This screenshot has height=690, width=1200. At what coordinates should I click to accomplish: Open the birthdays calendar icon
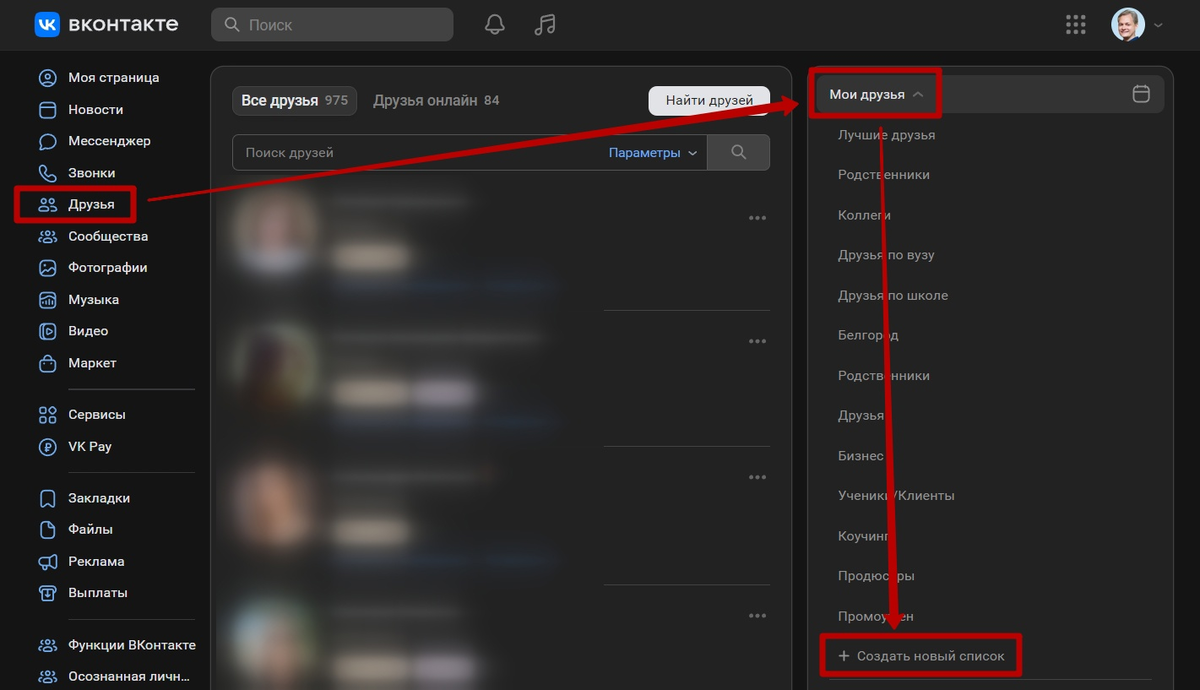[x=1141, y=94]
